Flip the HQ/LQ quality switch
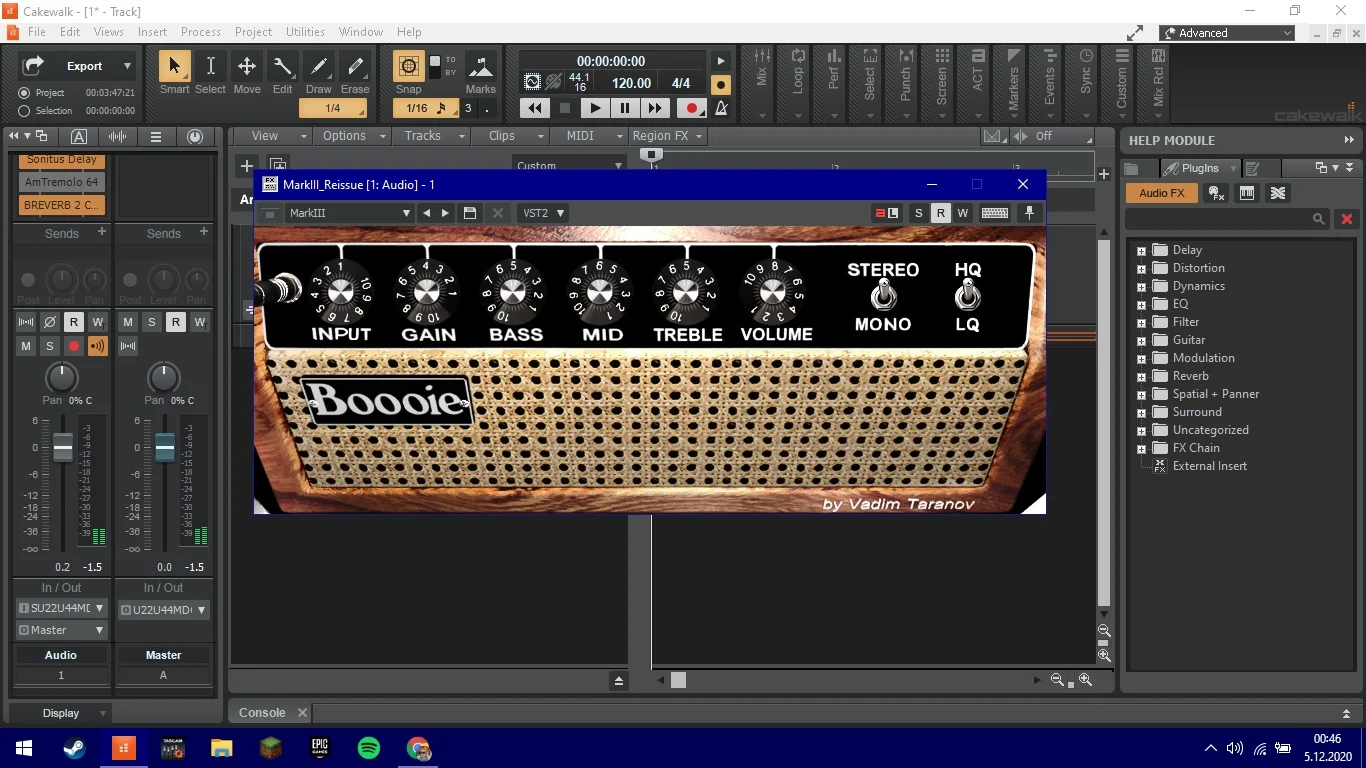 [x=967, y=297]
